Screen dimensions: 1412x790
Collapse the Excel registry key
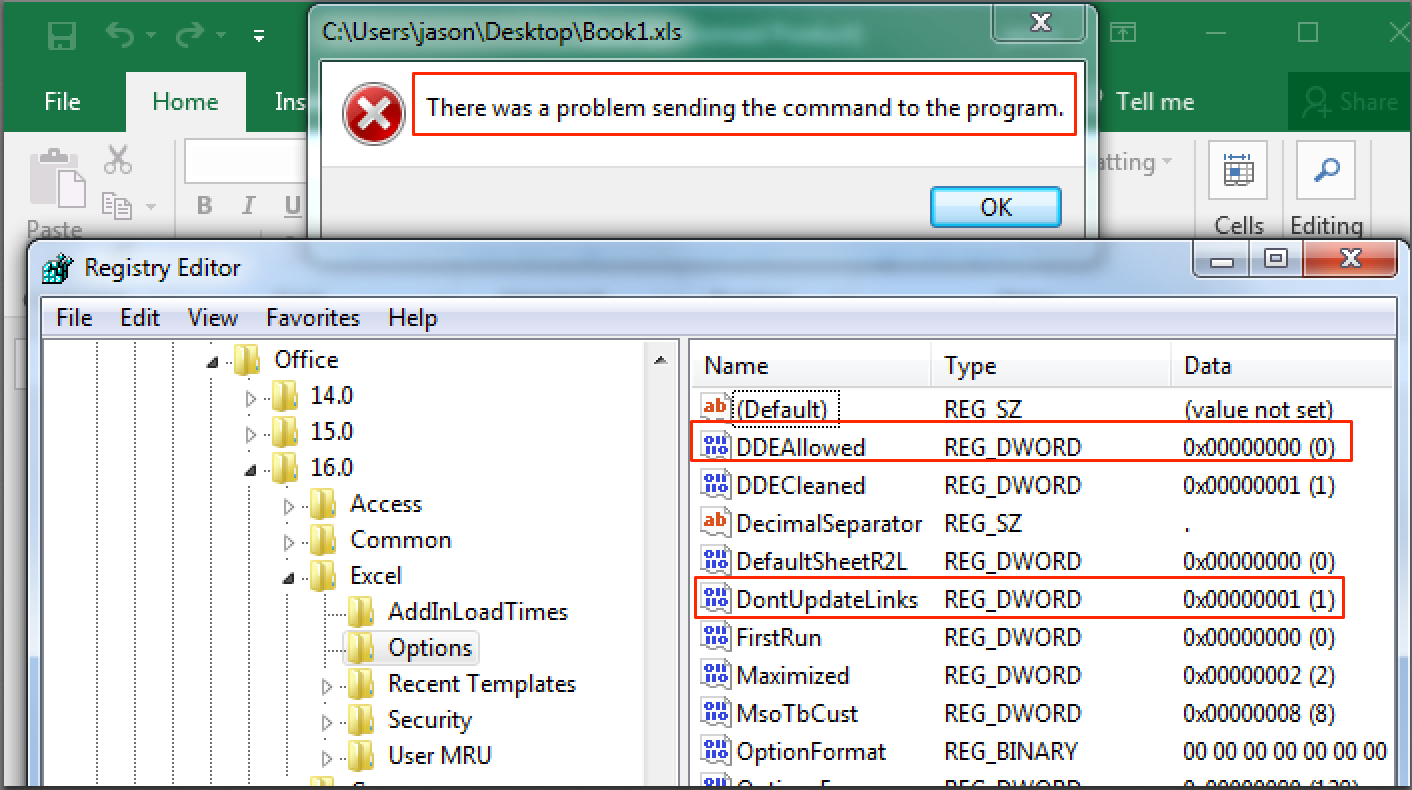click(290, 577)
